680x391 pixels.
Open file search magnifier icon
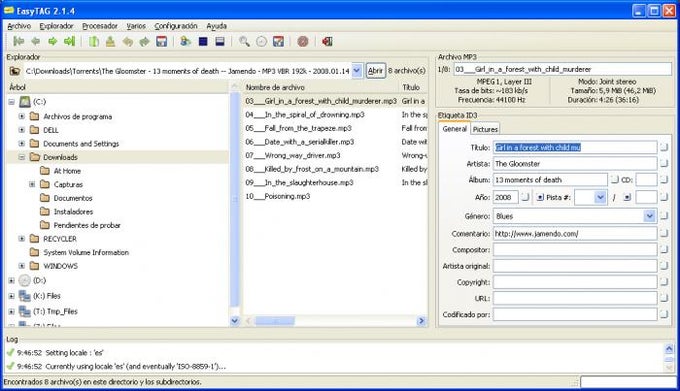coord(244,42)
